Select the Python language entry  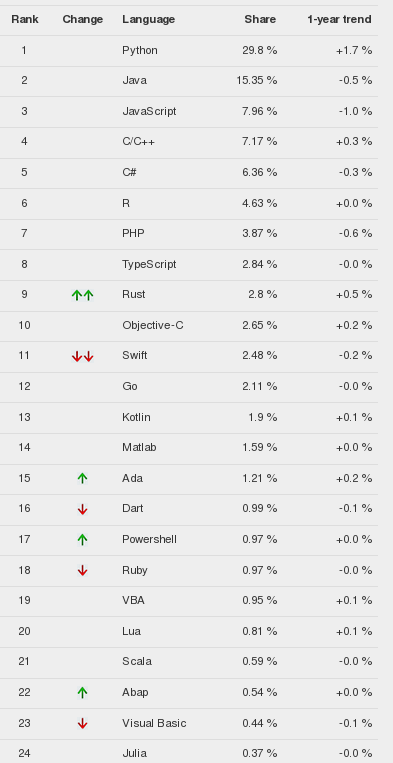pyautogui.click(x=140, y=51)
